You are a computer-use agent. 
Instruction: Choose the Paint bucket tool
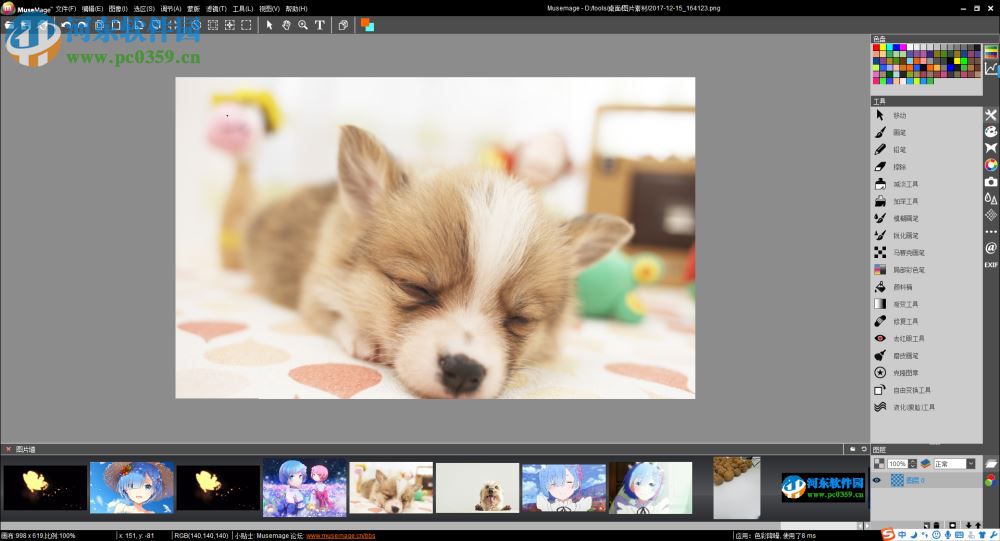[x=880, y=287]
